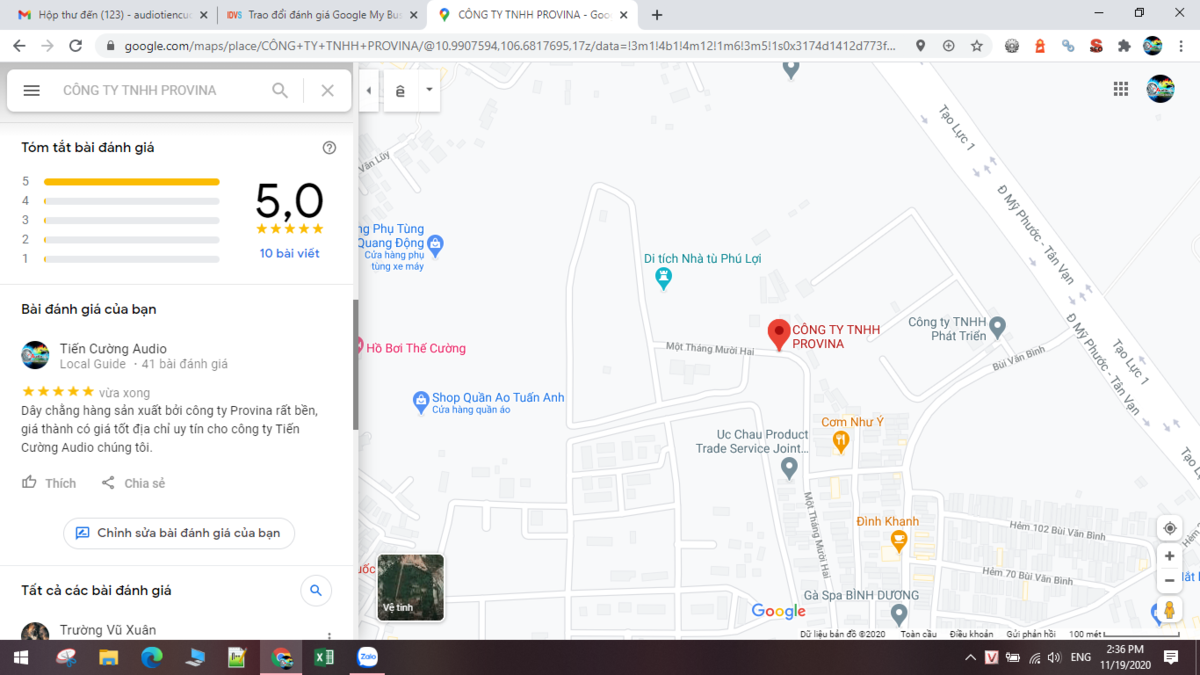
Task: Click the Uc Chau Product marker pin
Action: click(x=789, y=466)
